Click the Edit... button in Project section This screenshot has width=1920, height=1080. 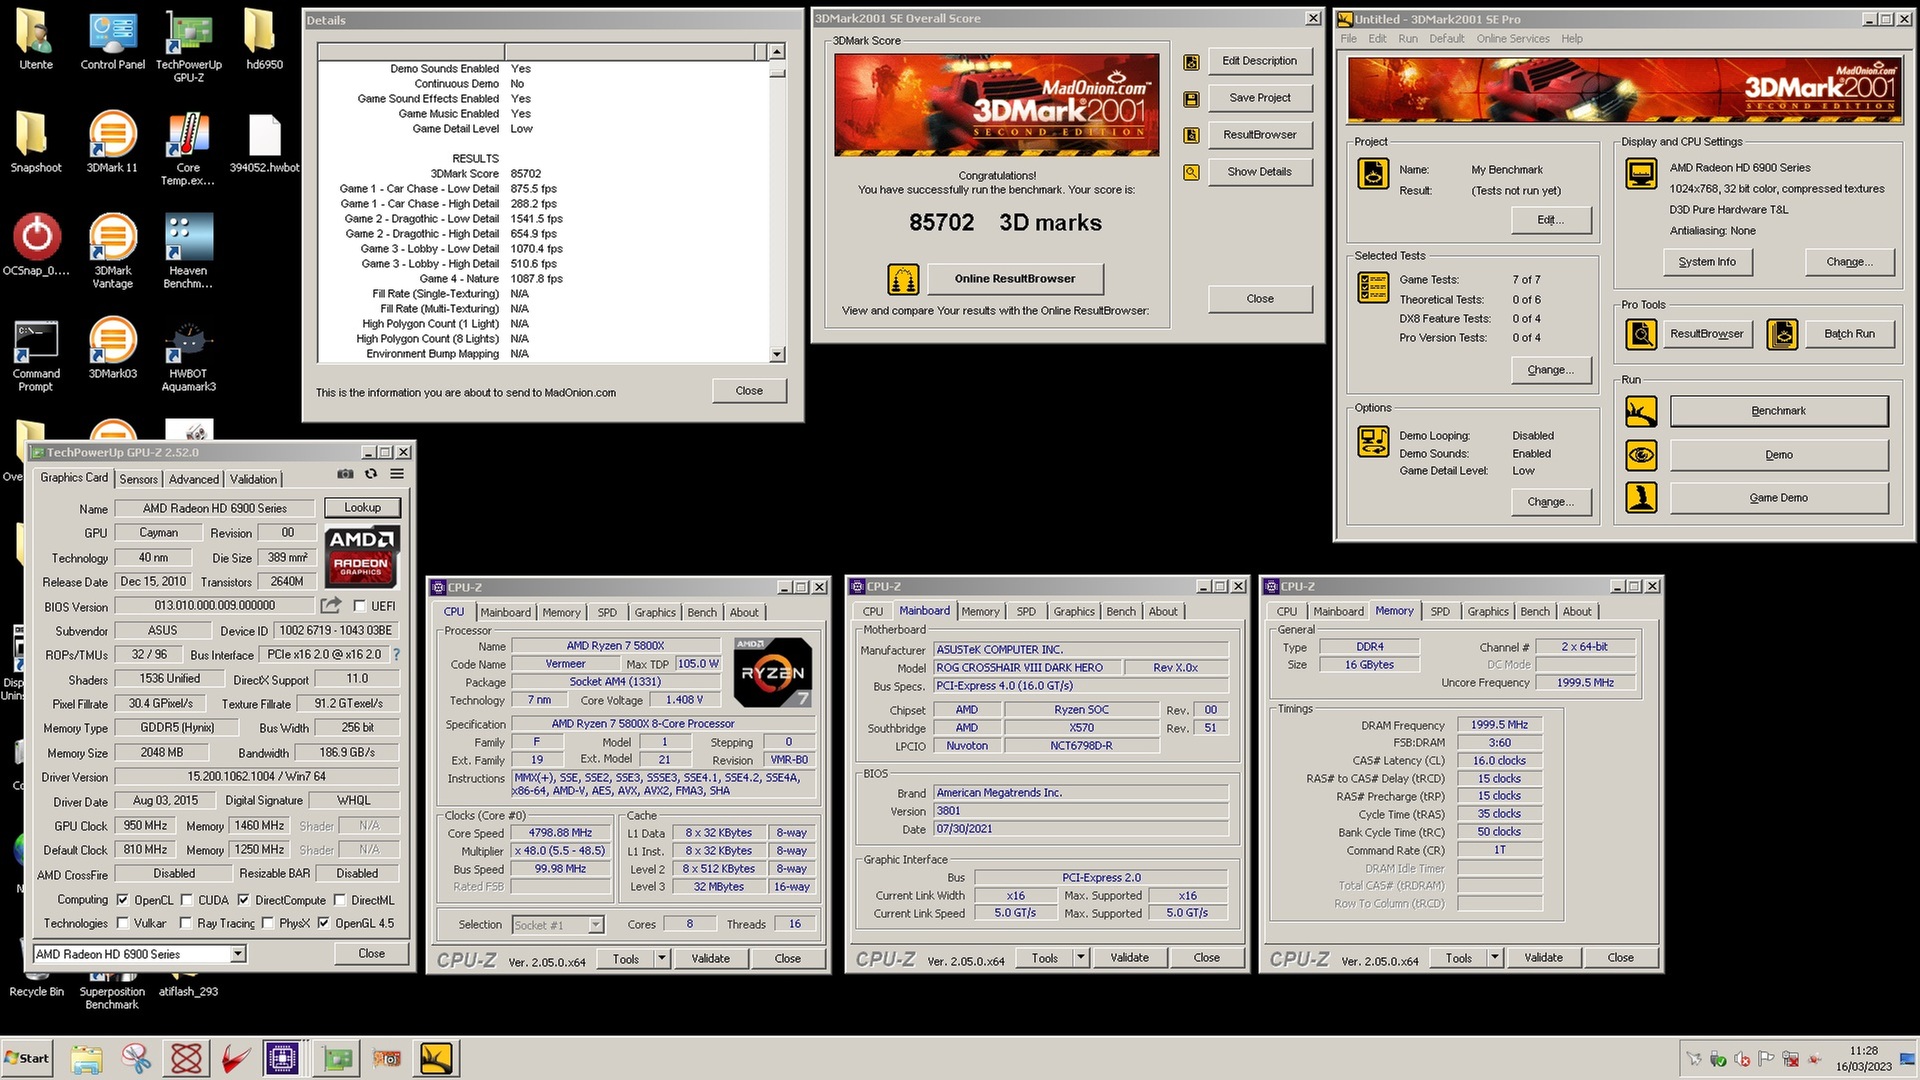pyautogui.click(x=1550, y=220)
